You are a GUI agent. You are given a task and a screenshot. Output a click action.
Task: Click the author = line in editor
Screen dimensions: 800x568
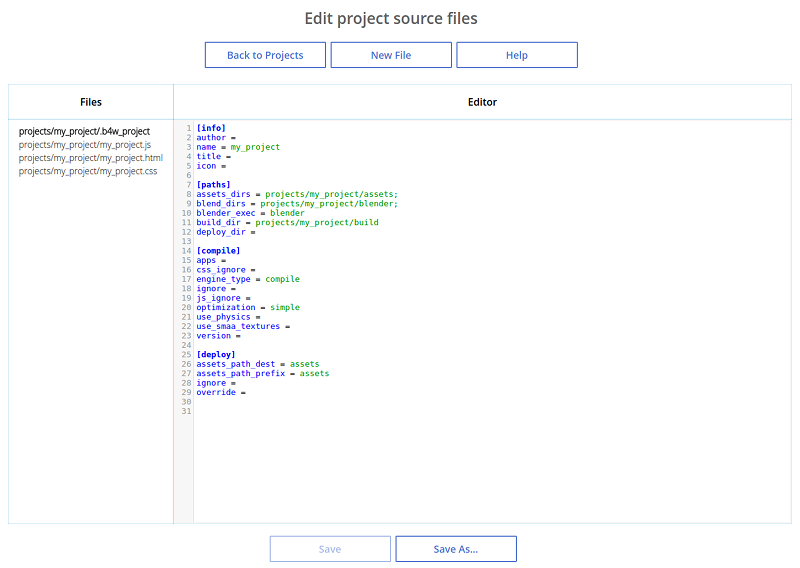pos(213,137)
